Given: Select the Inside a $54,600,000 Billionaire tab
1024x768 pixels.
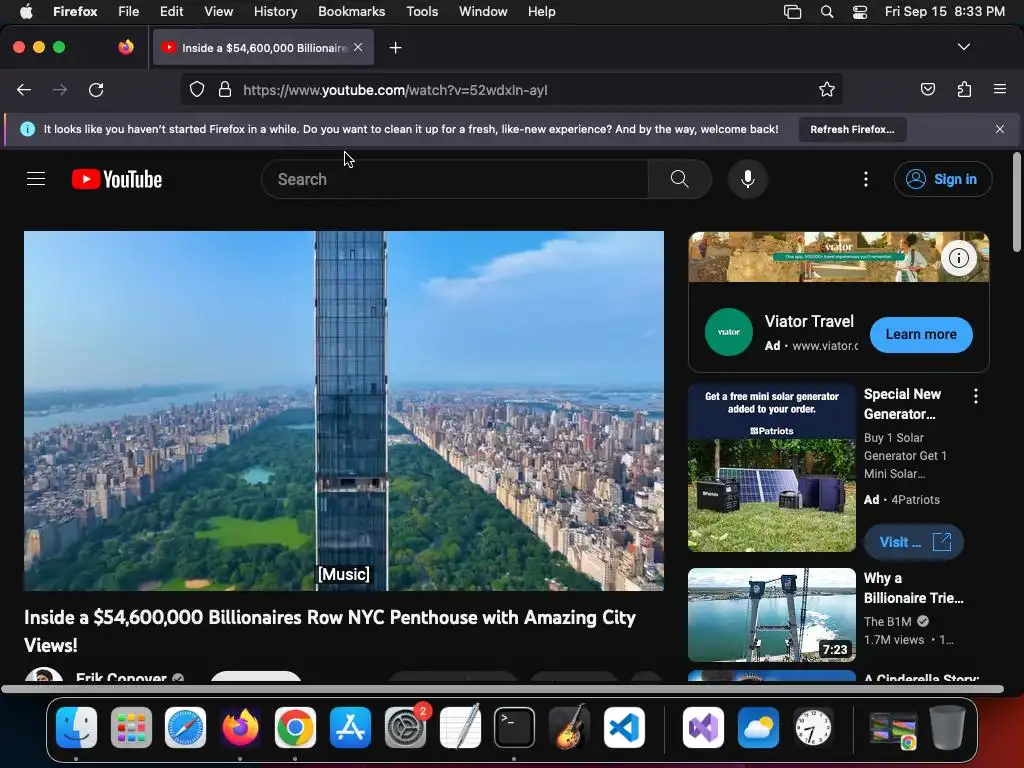Looking at the screenshot, I should click(x=263, y=48).
